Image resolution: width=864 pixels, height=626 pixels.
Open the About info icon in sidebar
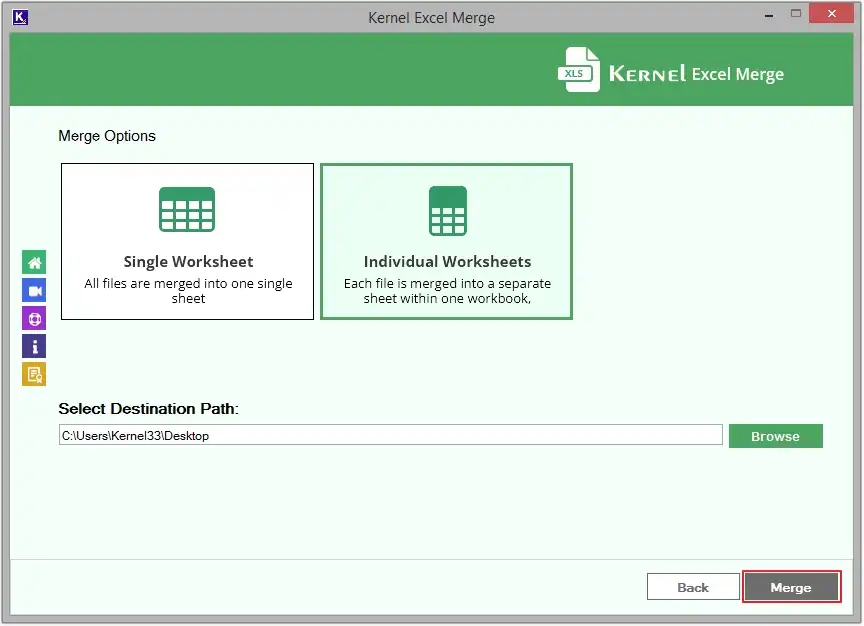point(34,347)
